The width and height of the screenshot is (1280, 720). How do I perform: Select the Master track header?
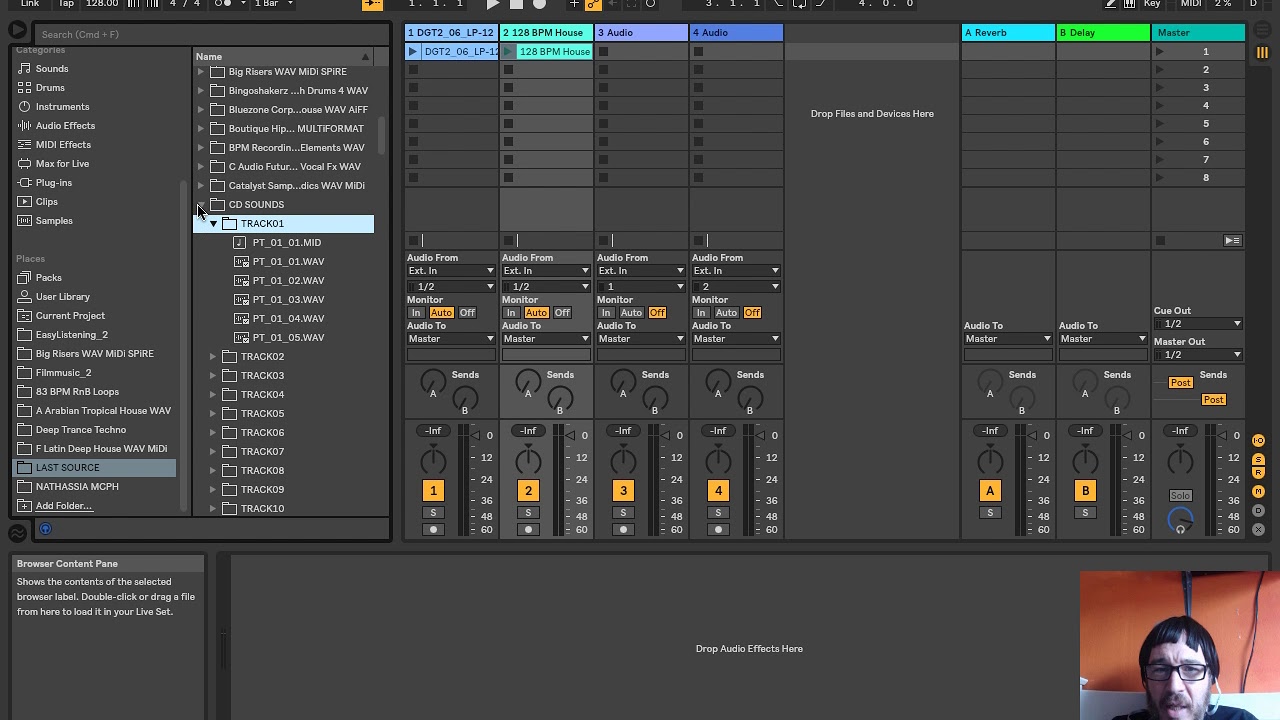[1198, 33]
